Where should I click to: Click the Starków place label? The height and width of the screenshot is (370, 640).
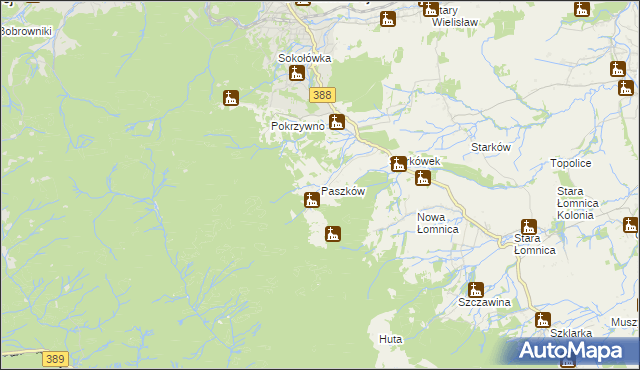tap(491, 147)
